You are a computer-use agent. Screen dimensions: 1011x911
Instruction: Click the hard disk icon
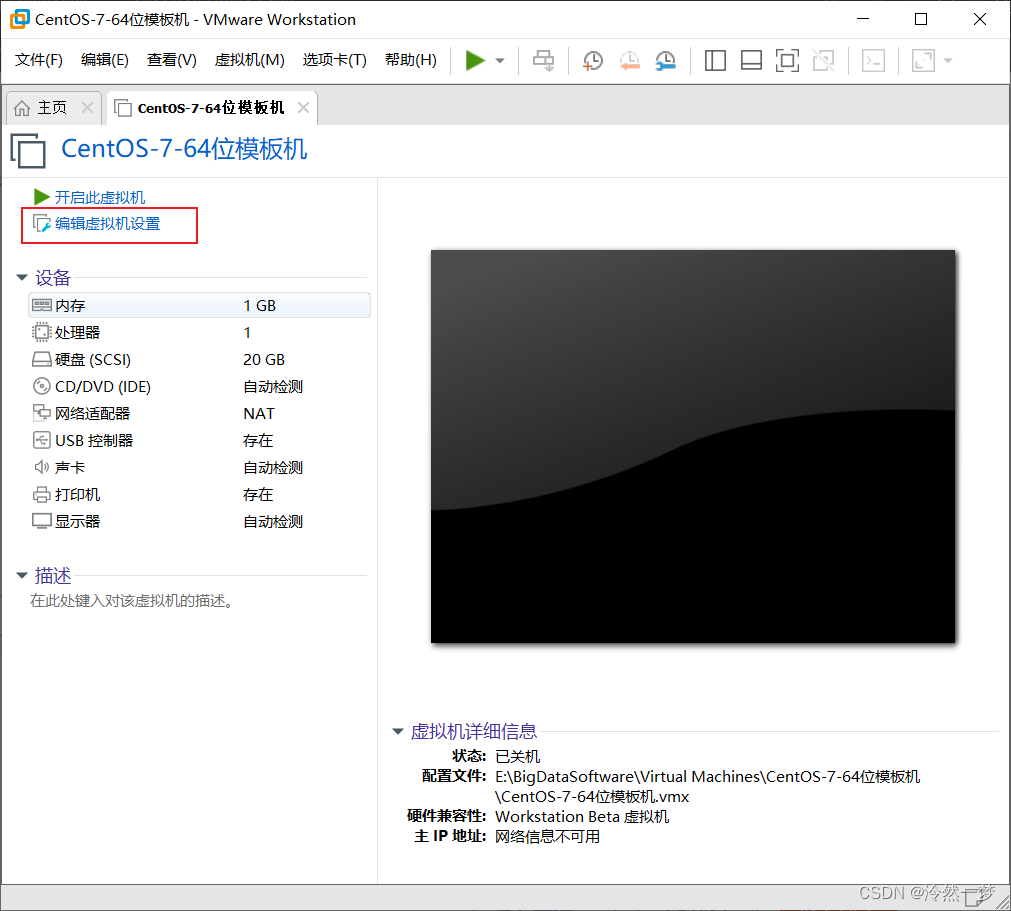click(42, 359)
